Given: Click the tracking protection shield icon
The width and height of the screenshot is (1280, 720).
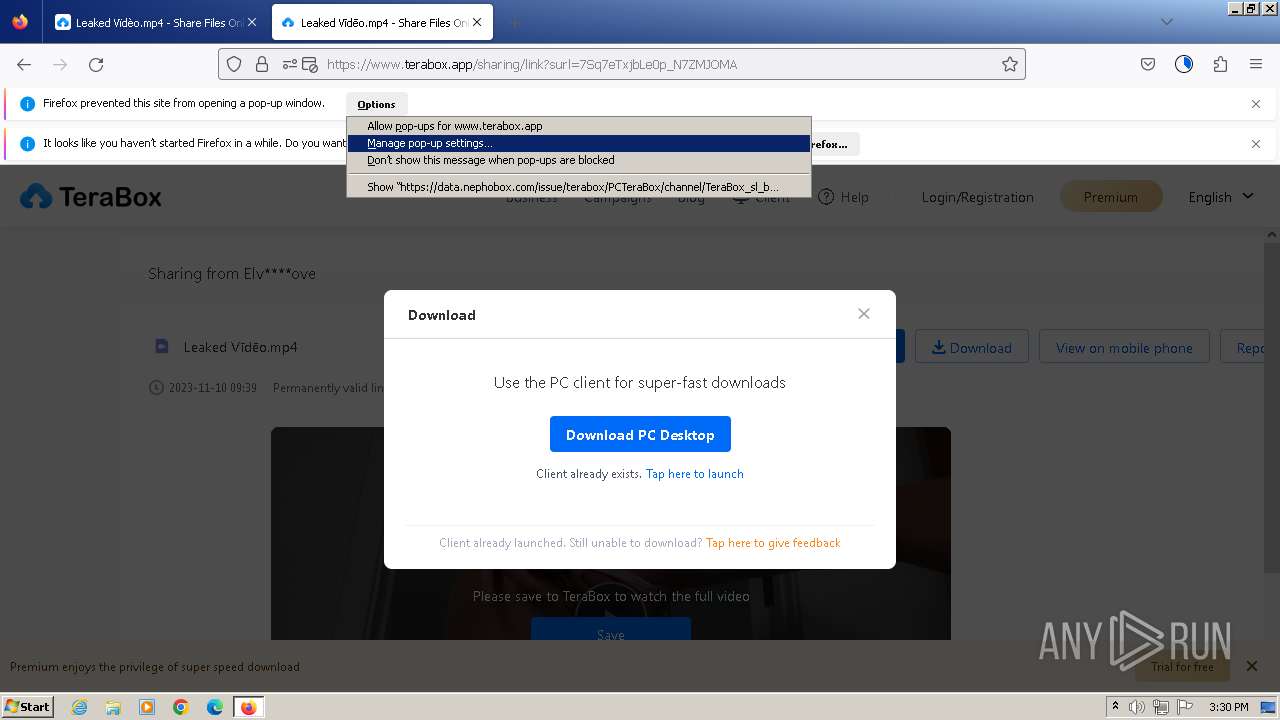Looking at the screenshot, I should [x=234, y=64].
